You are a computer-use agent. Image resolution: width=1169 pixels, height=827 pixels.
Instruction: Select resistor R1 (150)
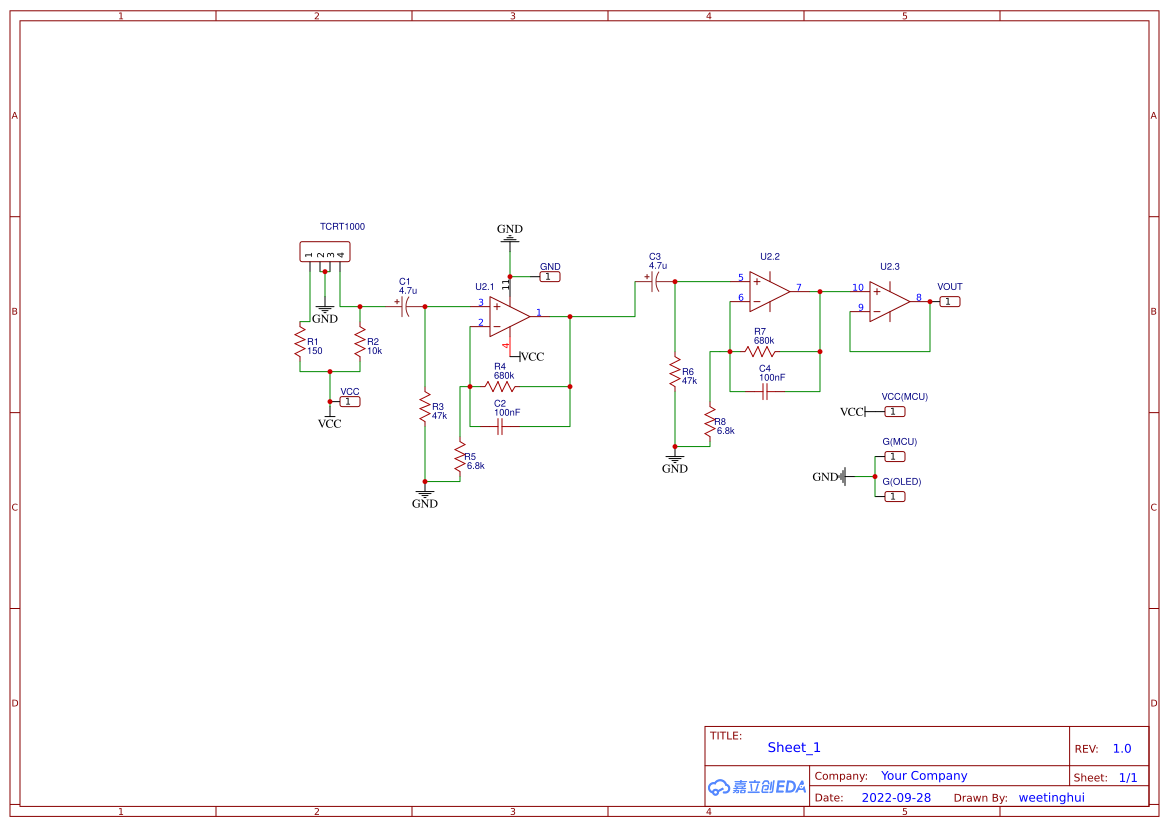coord(299,342)
